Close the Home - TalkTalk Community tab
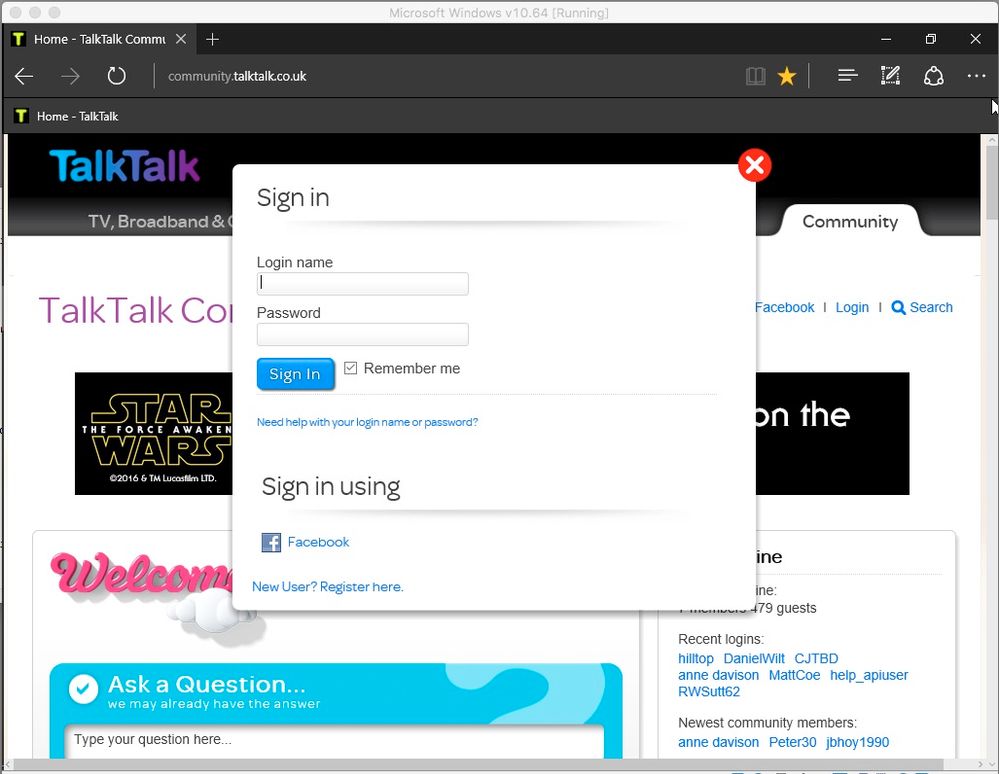This screenshot has width=999, height=774. pos(181,39)
